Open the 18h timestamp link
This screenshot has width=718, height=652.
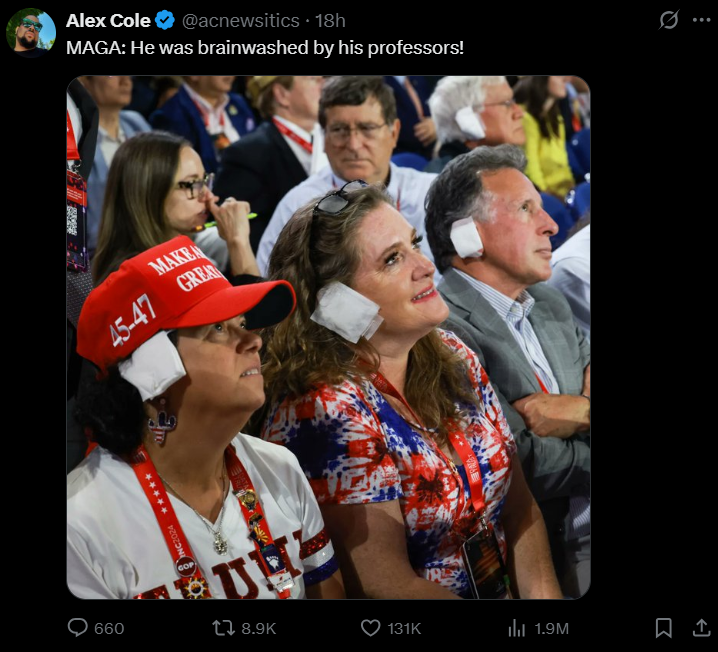click(x=330, y=21)
